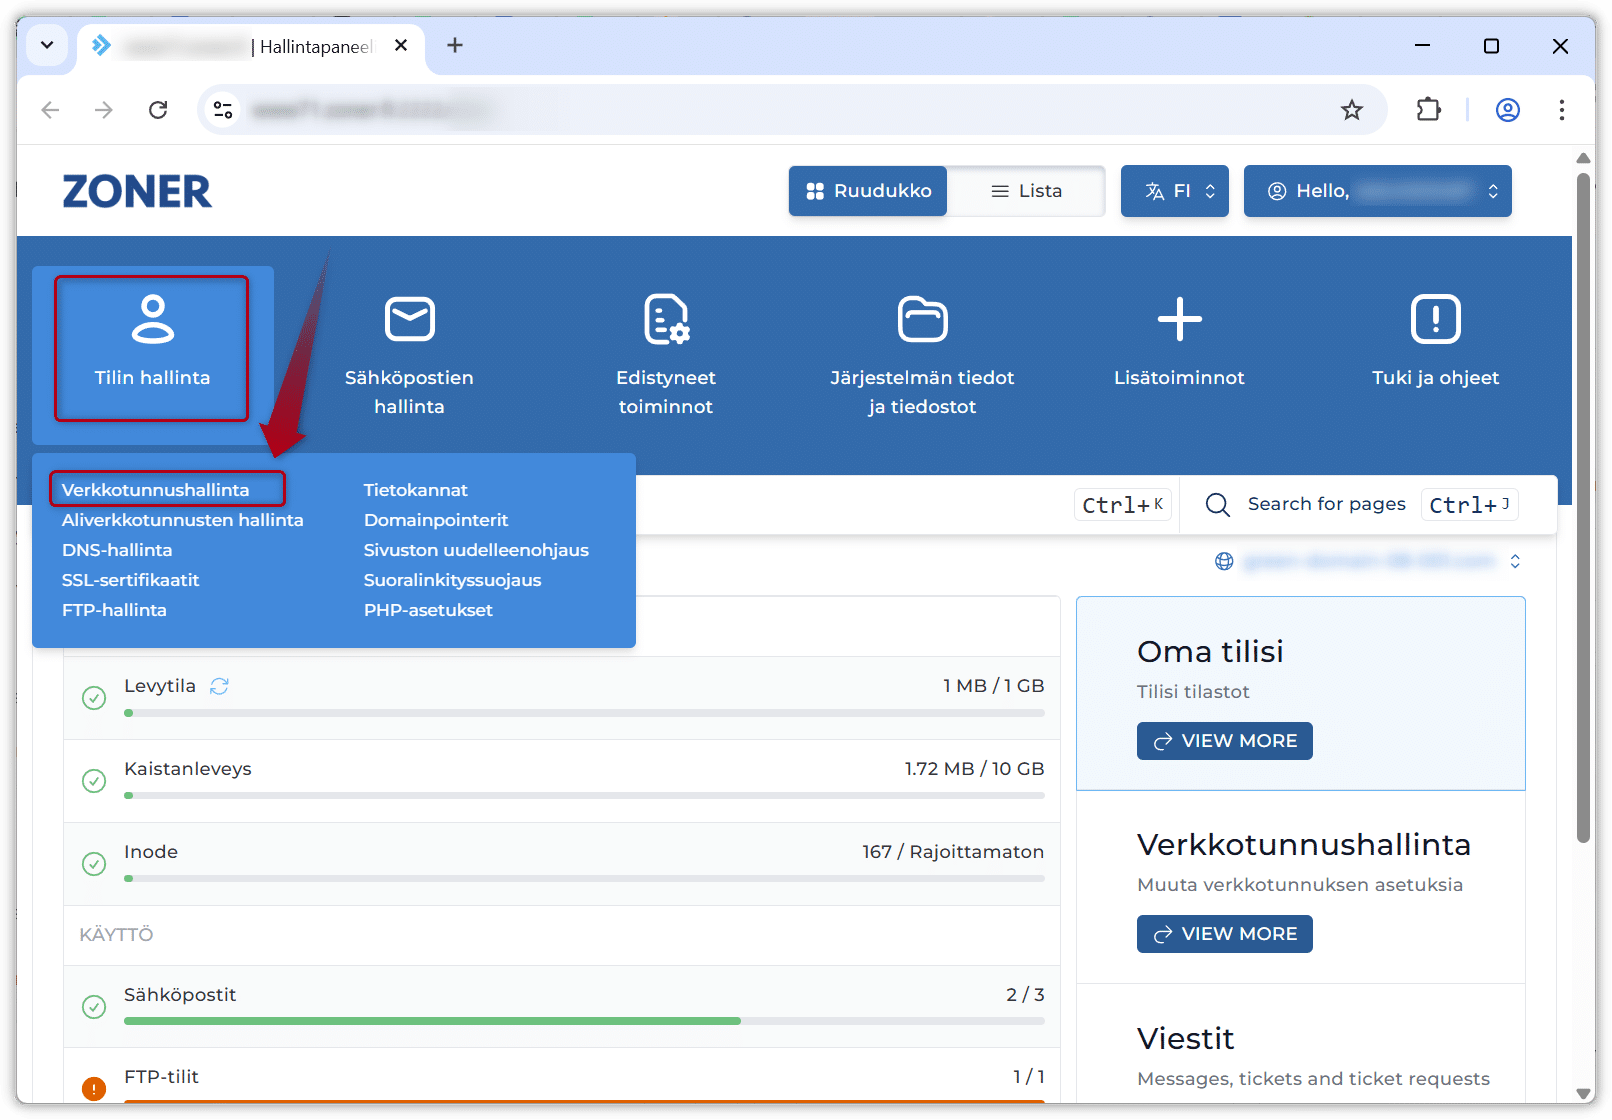Select Verkkotunnushallinta from the menu
Screen dimensions: 1612x1120
pos(156,490)
